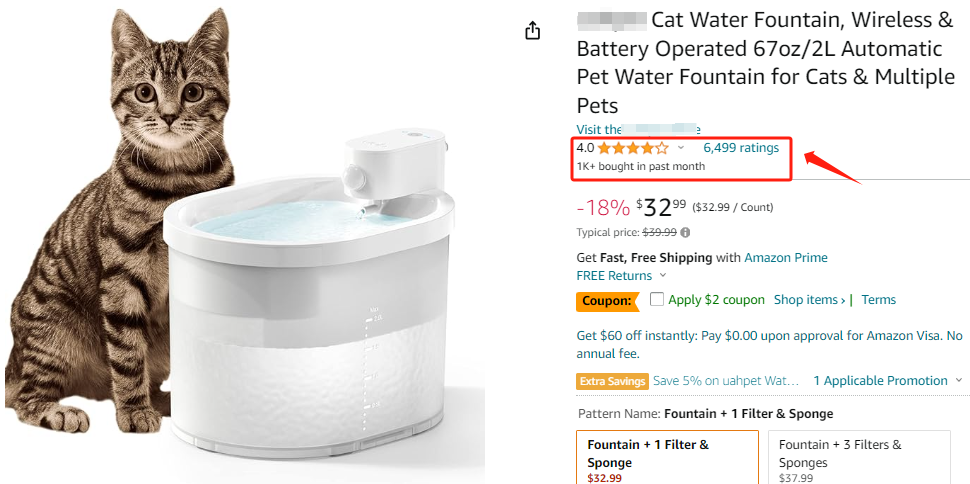Screen dimensions: 970x484
Task: Click the Save 5% promotion text
Action: (726, 381)
